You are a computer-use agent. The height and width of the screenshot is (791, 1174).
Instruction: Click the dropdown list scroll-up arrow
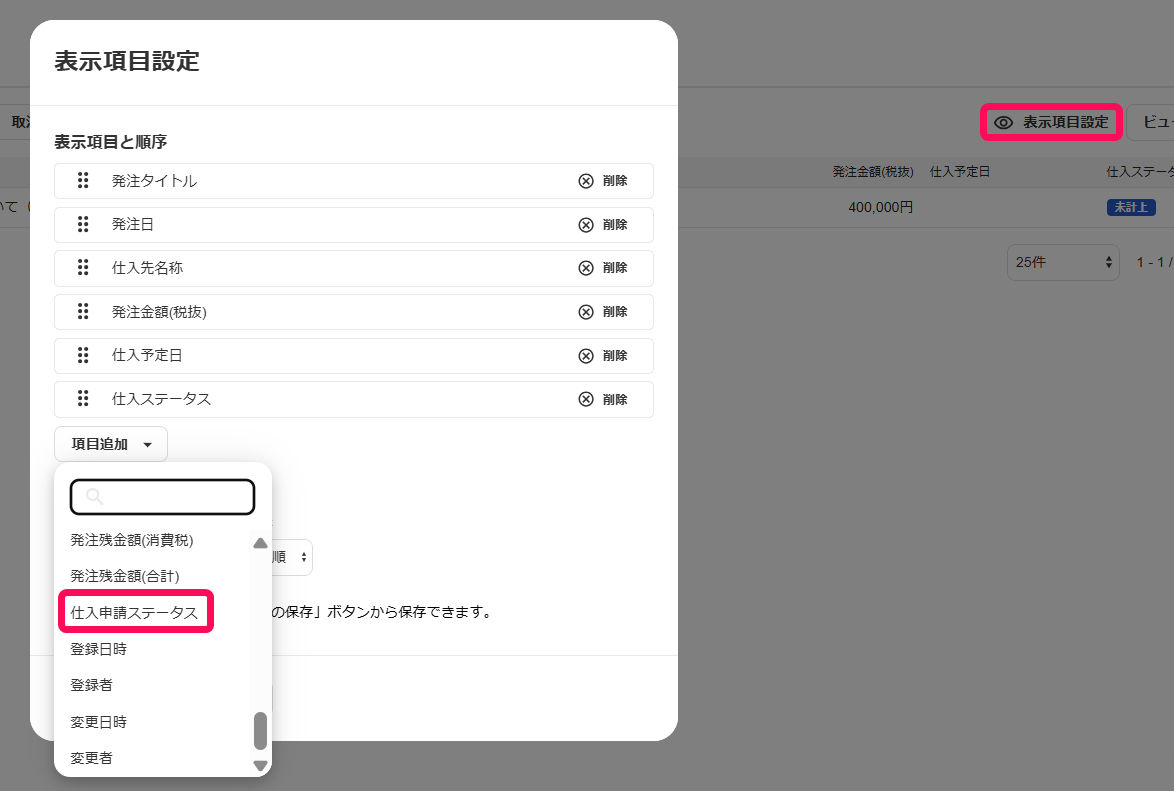[261, 543]
